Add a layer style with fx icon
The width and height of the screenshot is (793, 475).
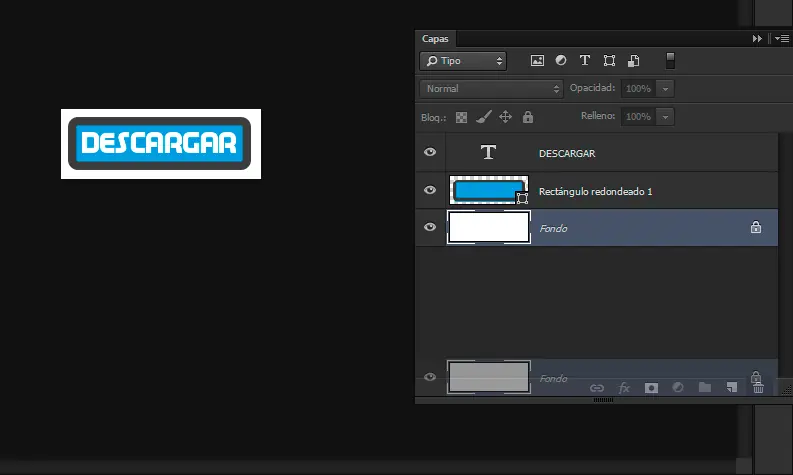(624, 388)
